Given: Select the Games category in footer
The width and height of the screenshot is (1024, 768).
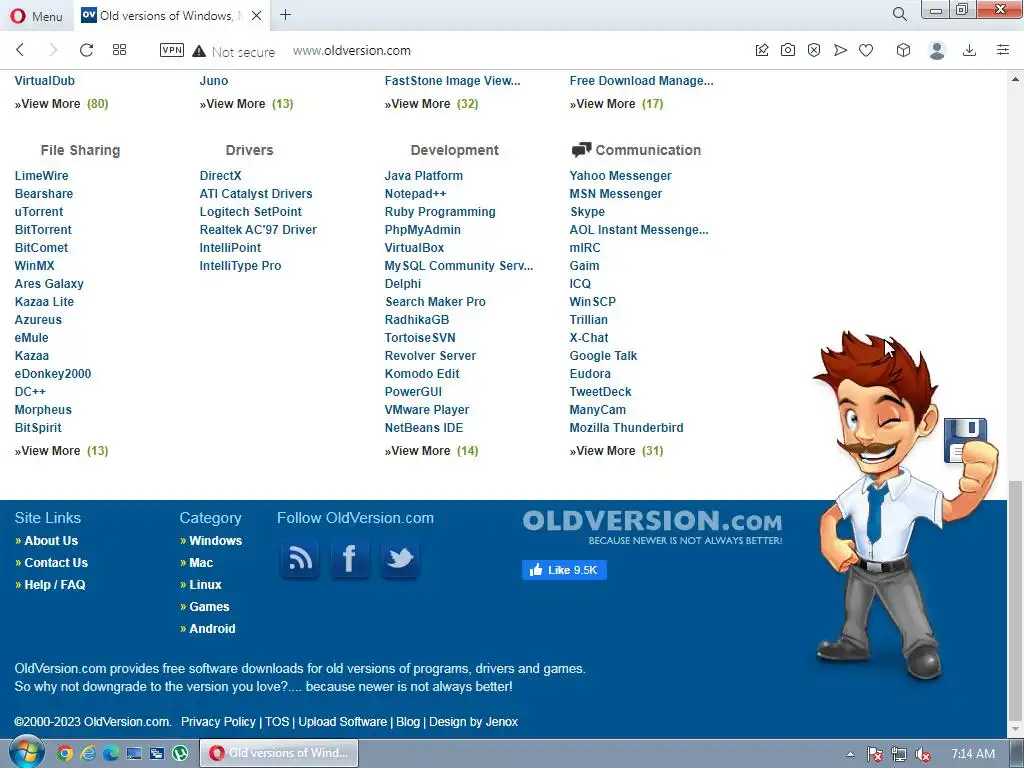Looking at the screenshot, I should click(209, 607).
